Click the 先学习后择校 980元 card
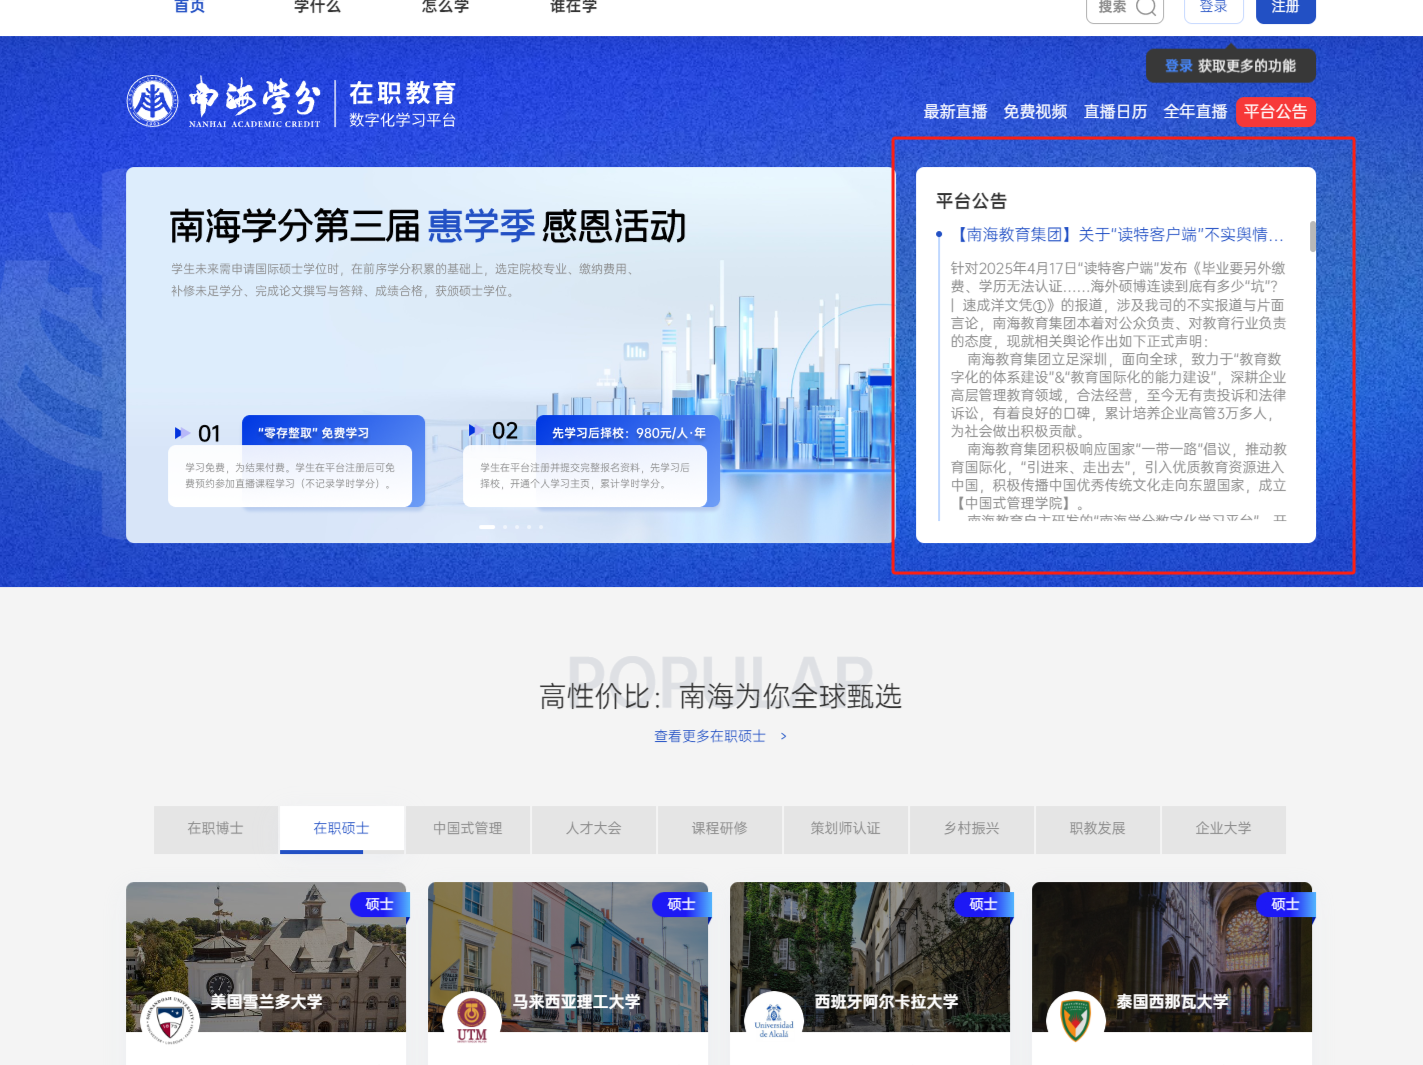This screenshot has height=1065, width=1423. point(592,461)
